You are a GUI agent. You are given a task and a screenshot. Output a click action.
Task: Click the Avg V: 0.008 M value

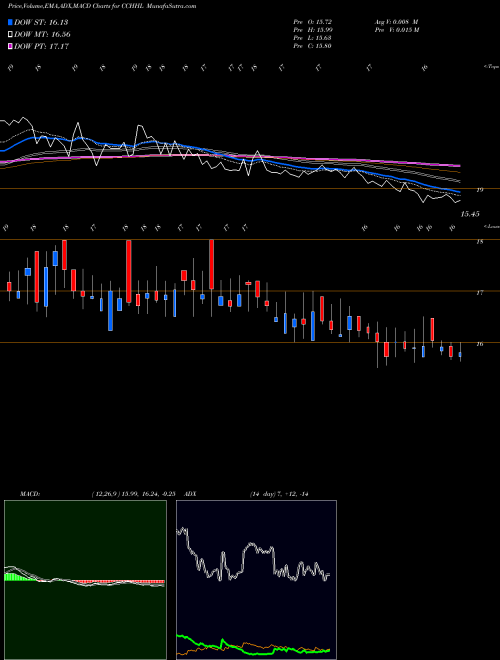click(x=396, y=21)
